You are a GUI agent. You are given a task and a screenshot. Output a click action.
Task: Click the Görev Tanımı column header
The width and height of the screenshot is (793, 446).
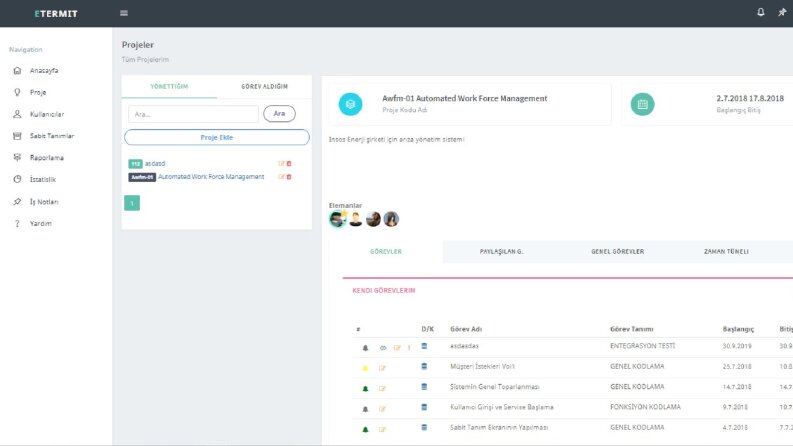(632, 329)
